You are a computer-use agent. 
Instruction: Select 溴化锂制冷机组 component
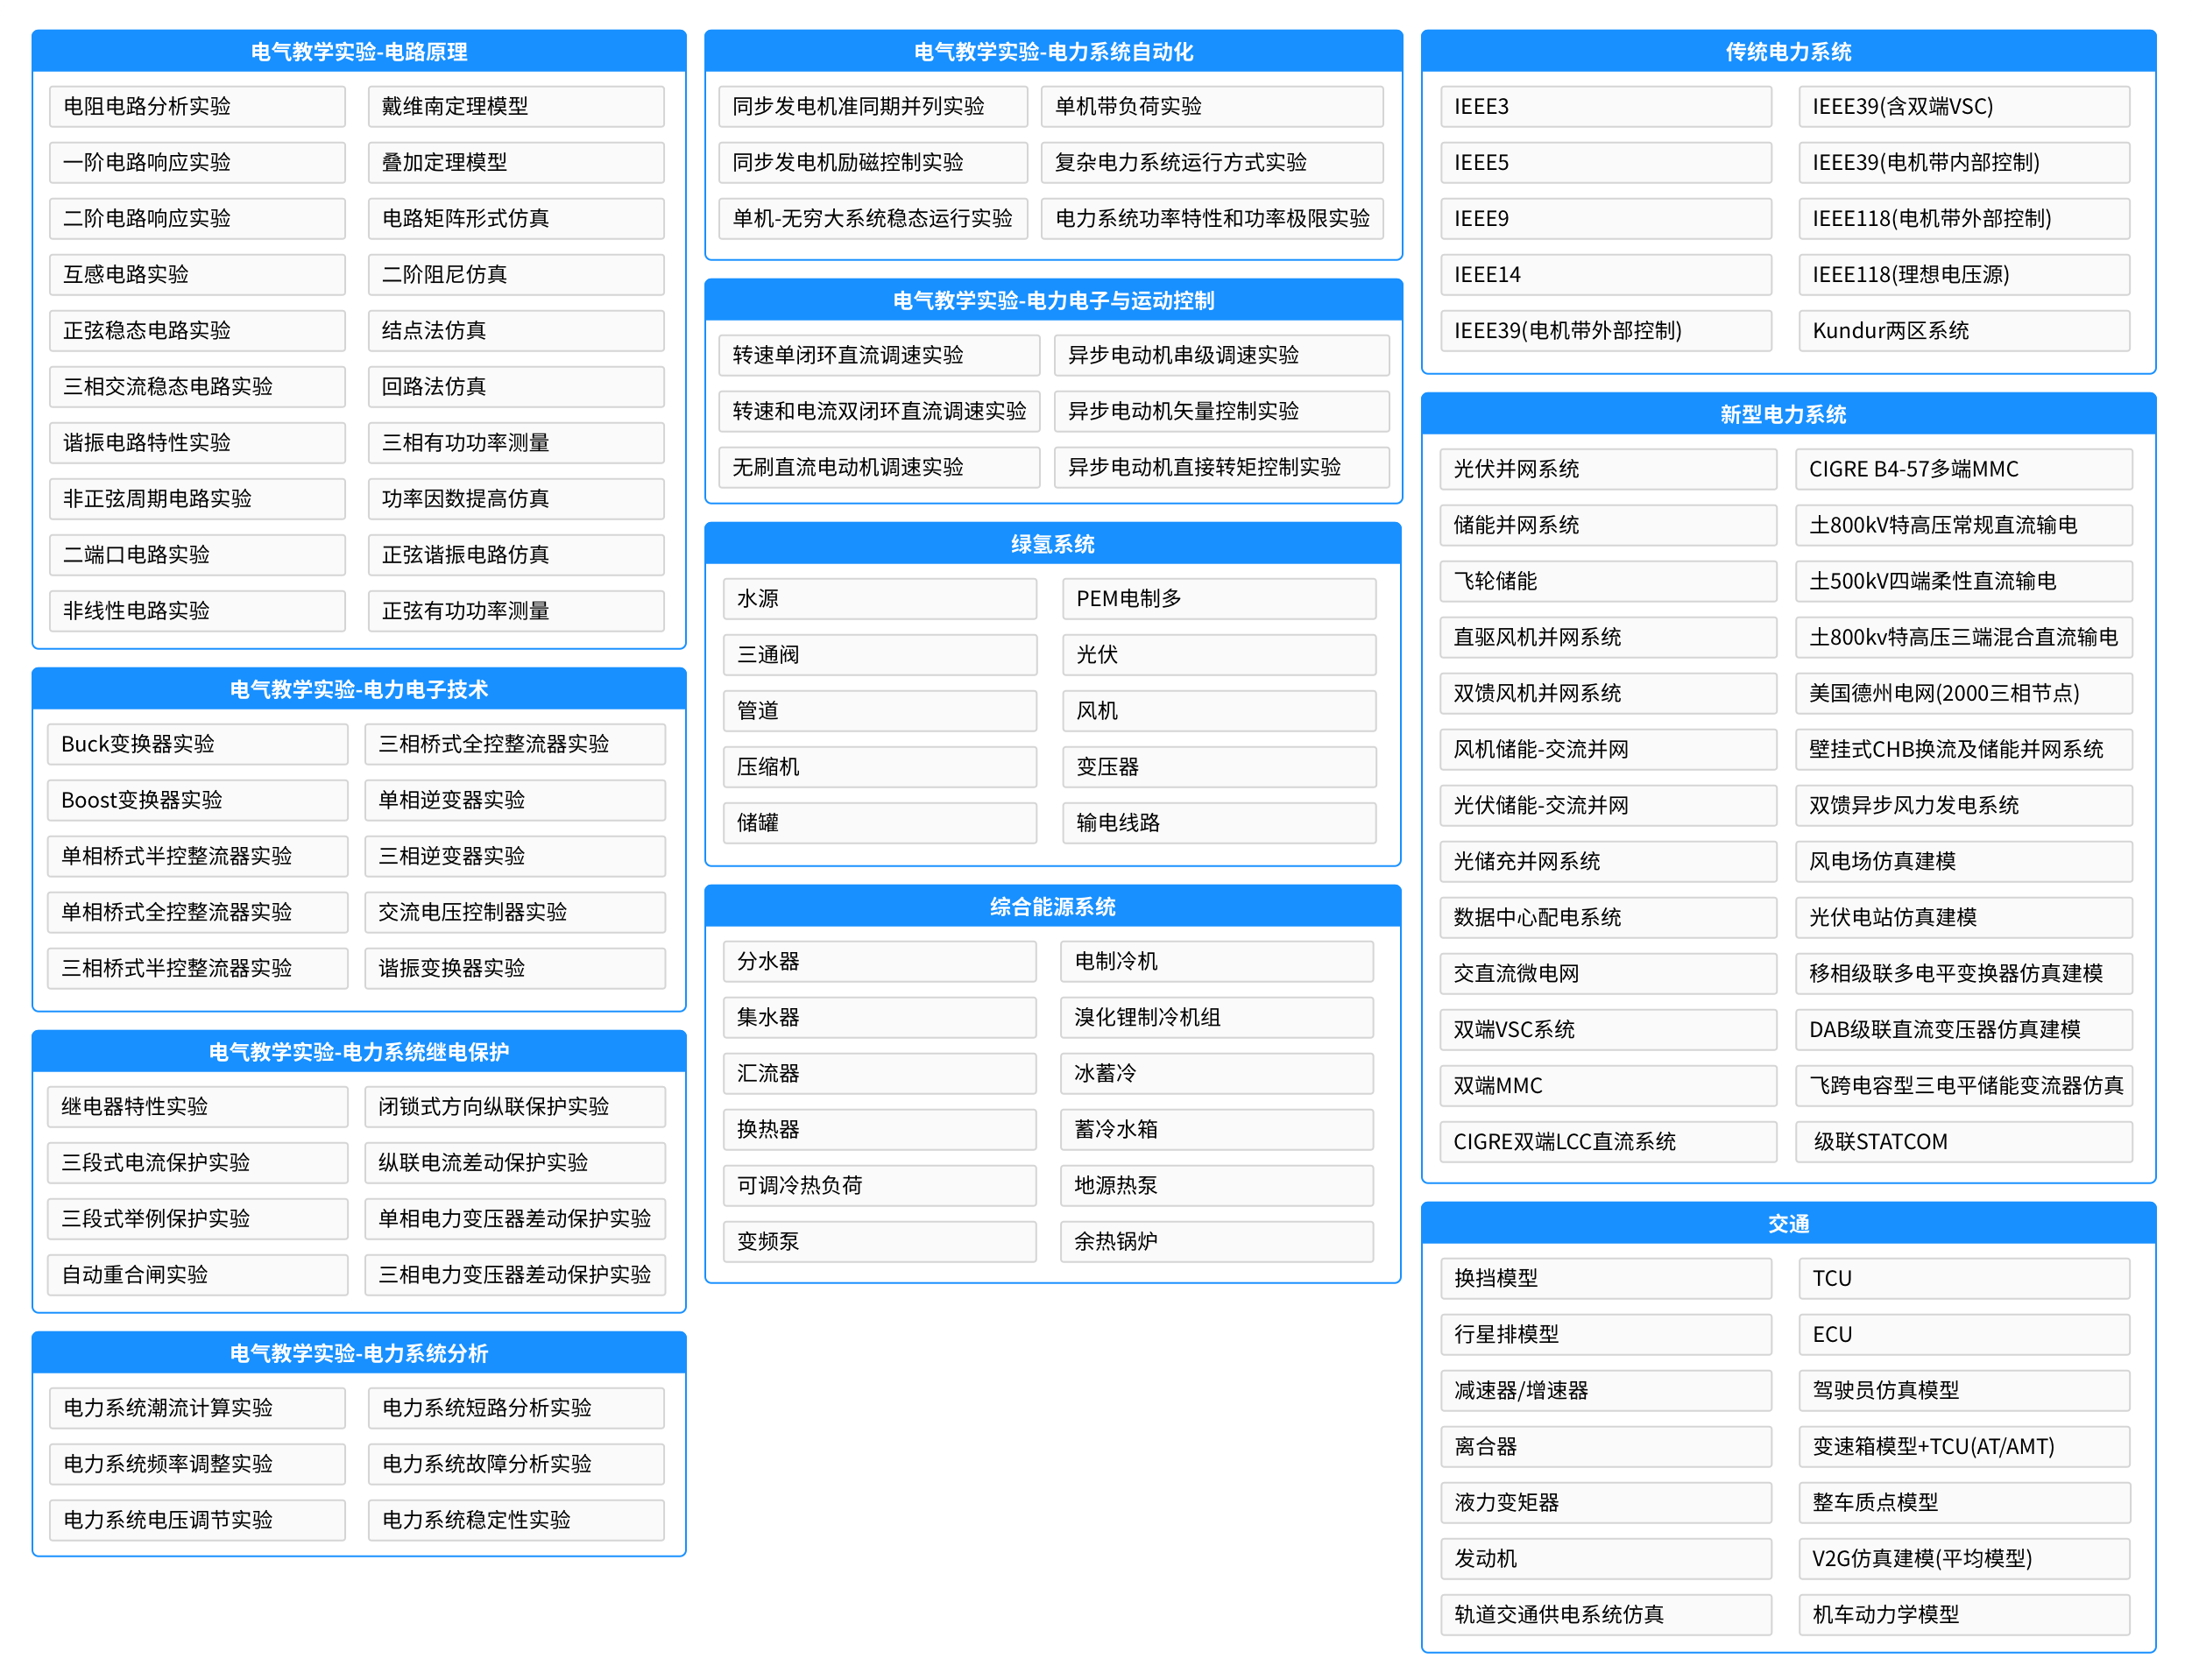1216,1017
